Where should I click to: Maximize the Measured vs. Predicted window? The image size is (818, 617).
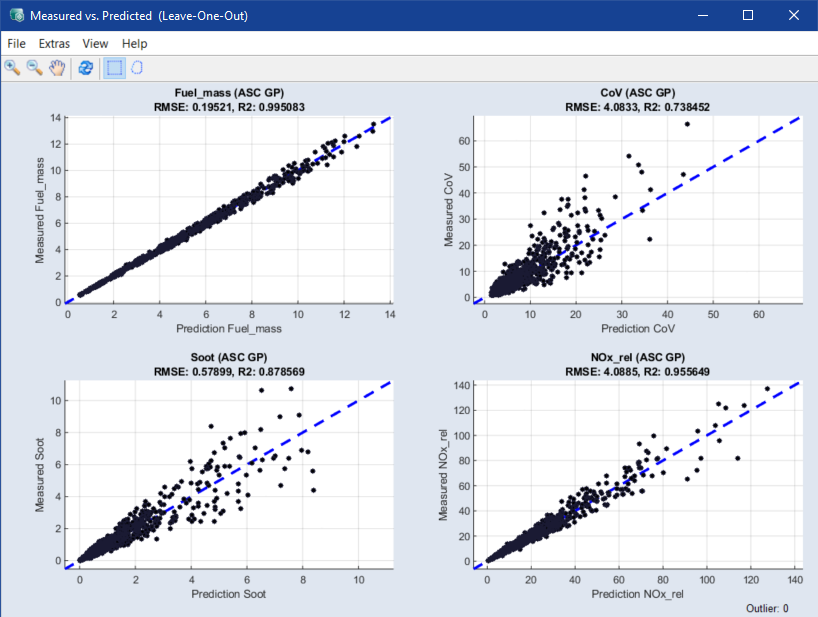point(748,16)
